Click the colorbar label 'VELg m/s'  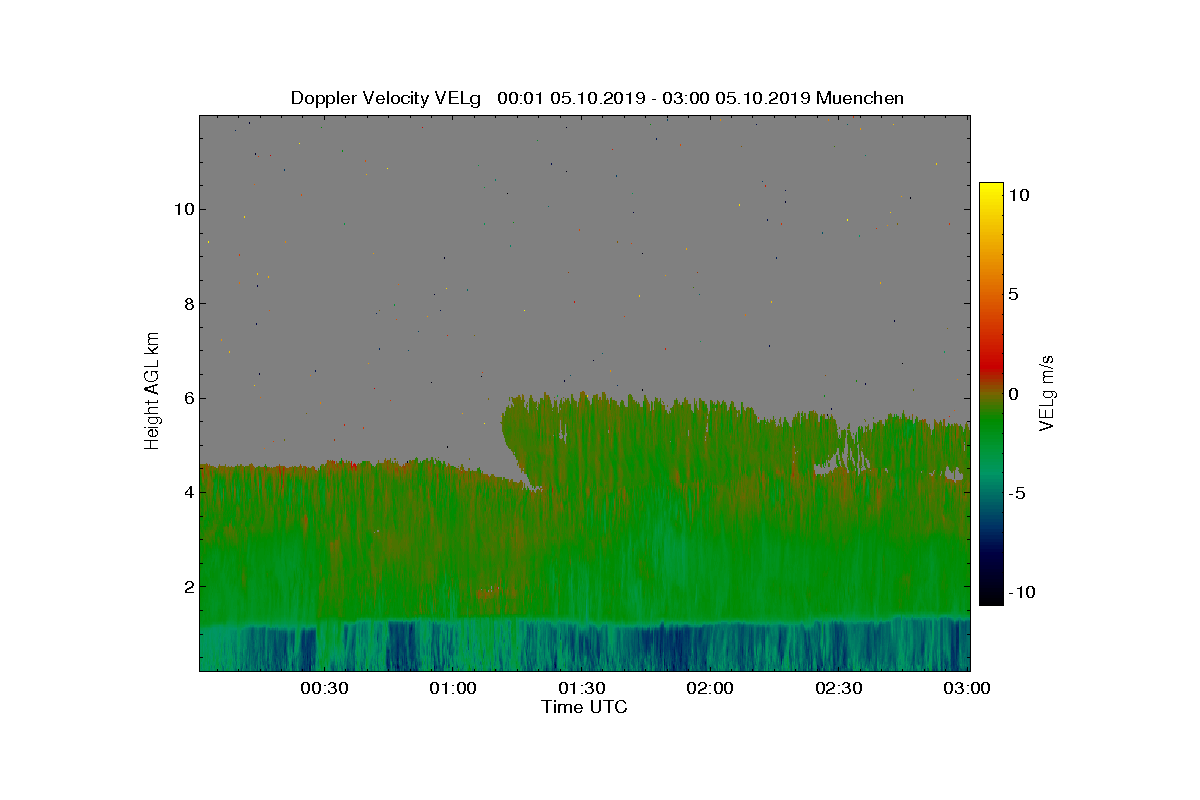(1047, 392)
